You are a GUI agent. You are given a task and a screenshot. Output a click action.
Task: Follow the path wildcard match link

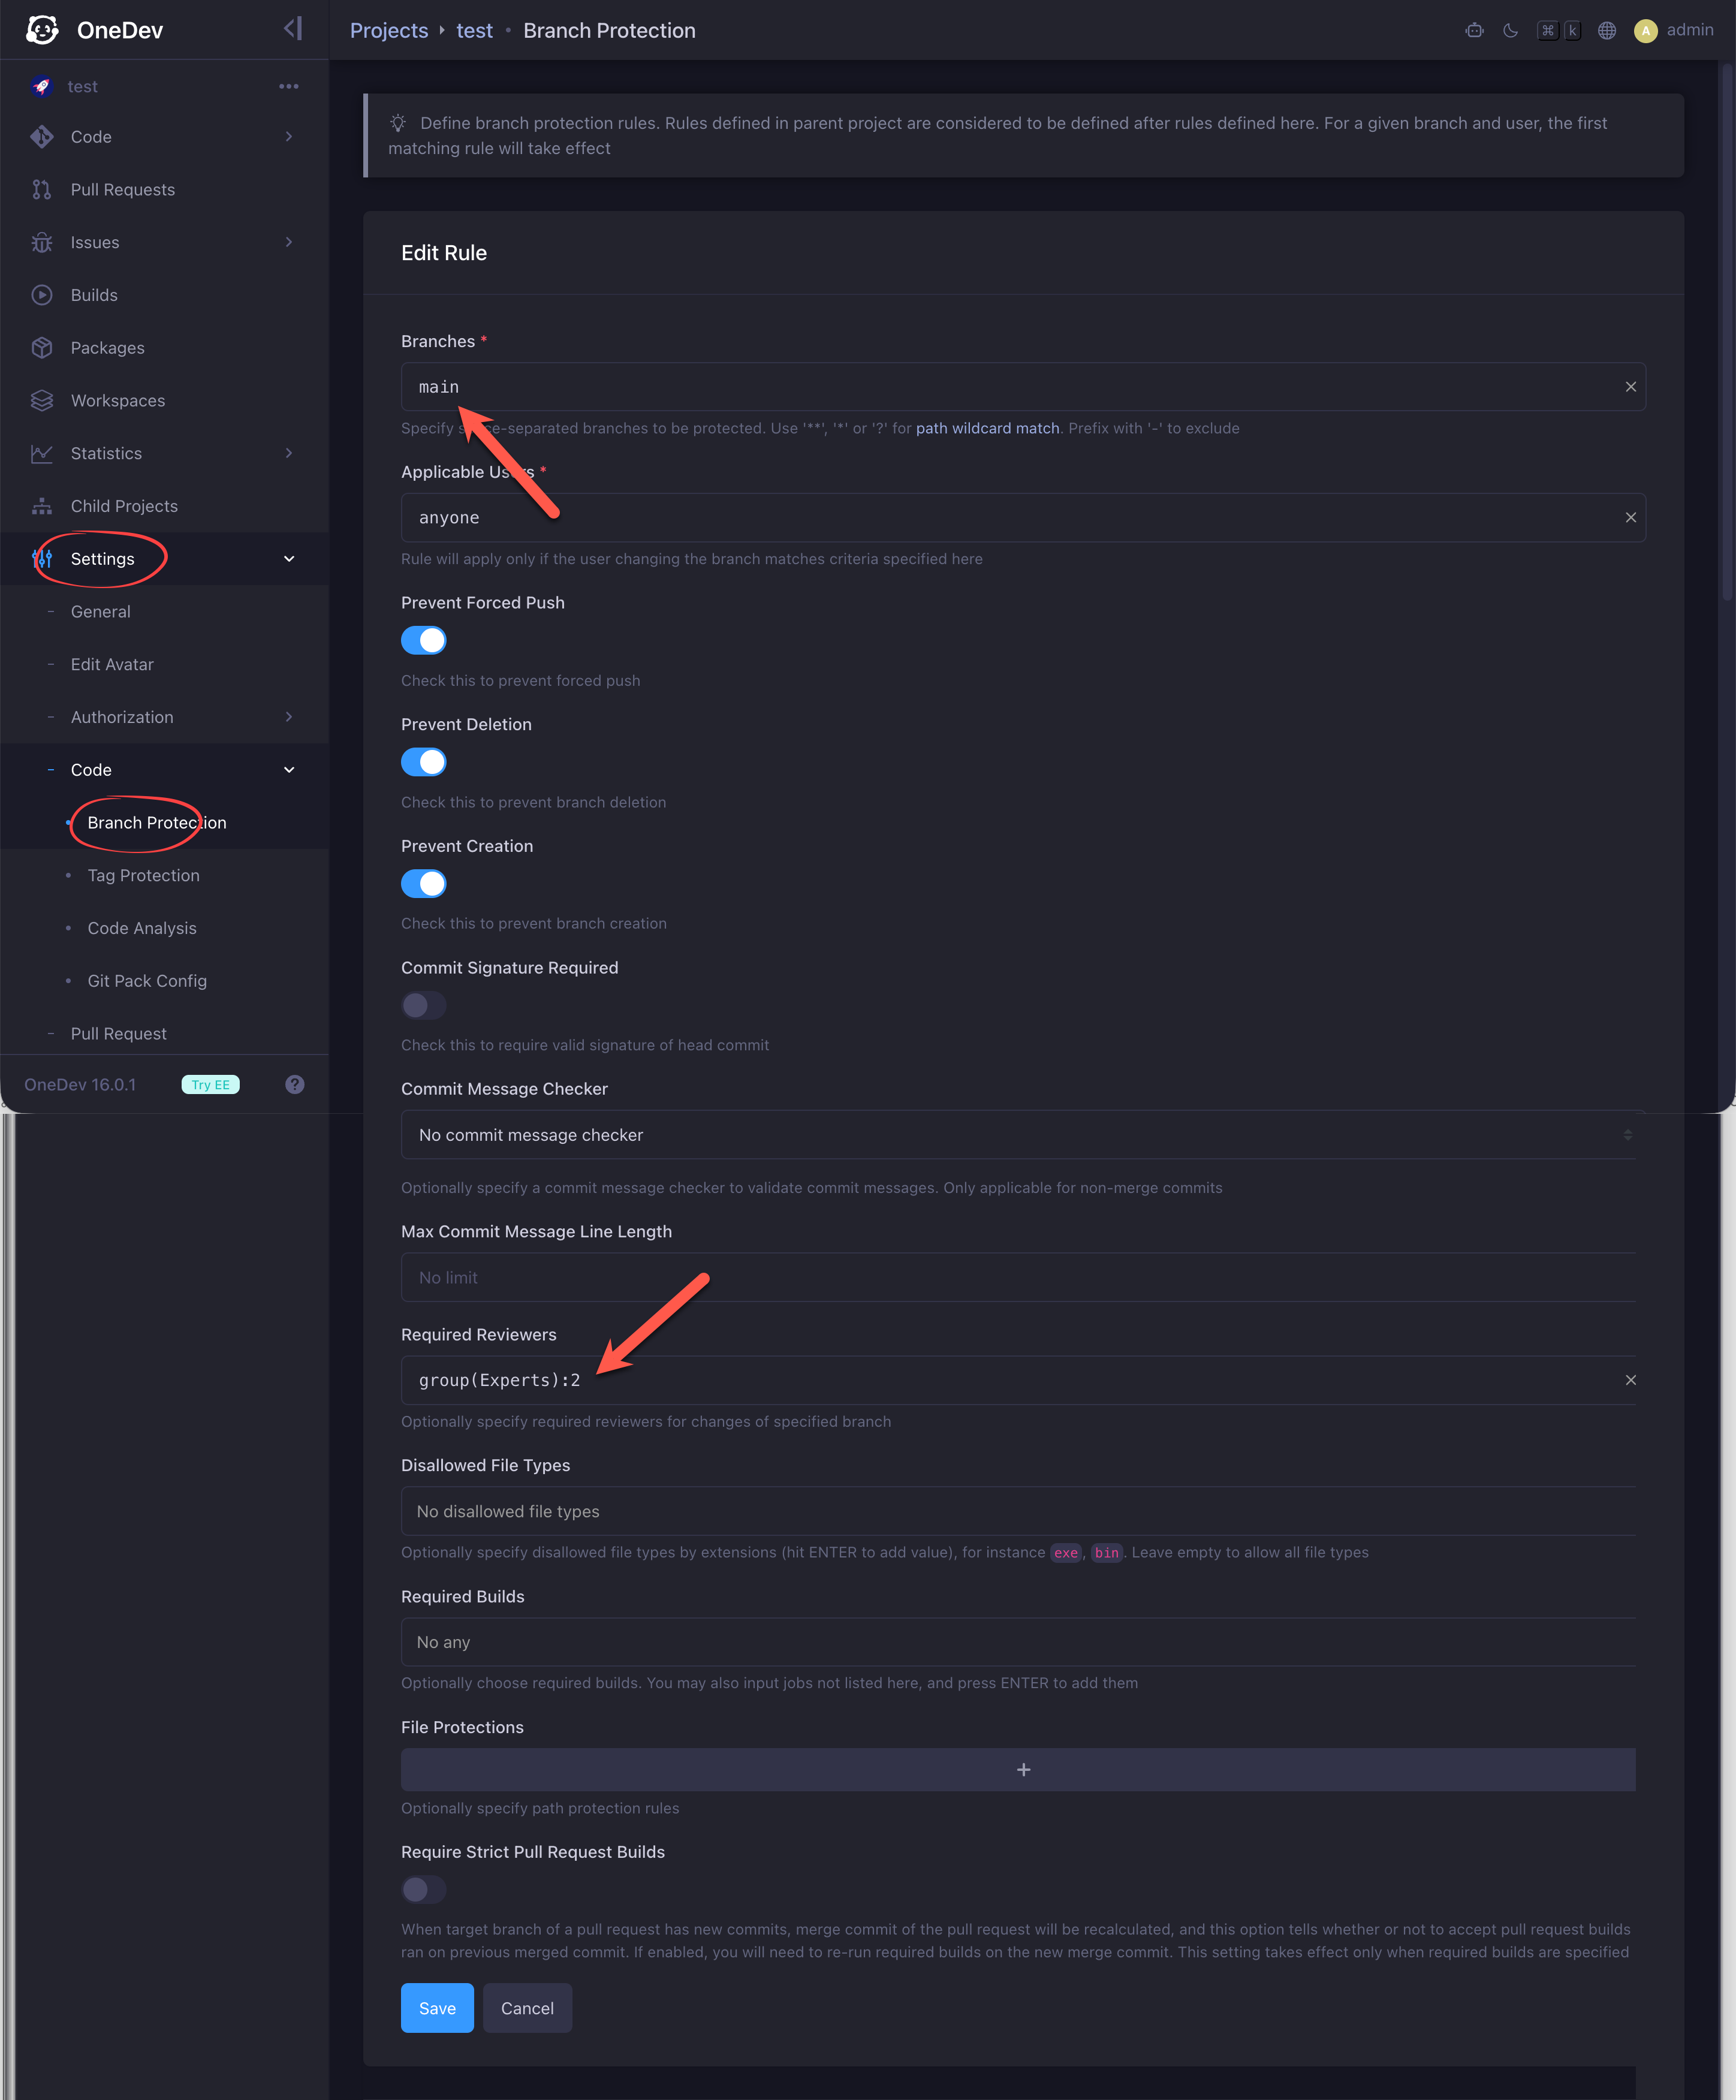(987, 428)
